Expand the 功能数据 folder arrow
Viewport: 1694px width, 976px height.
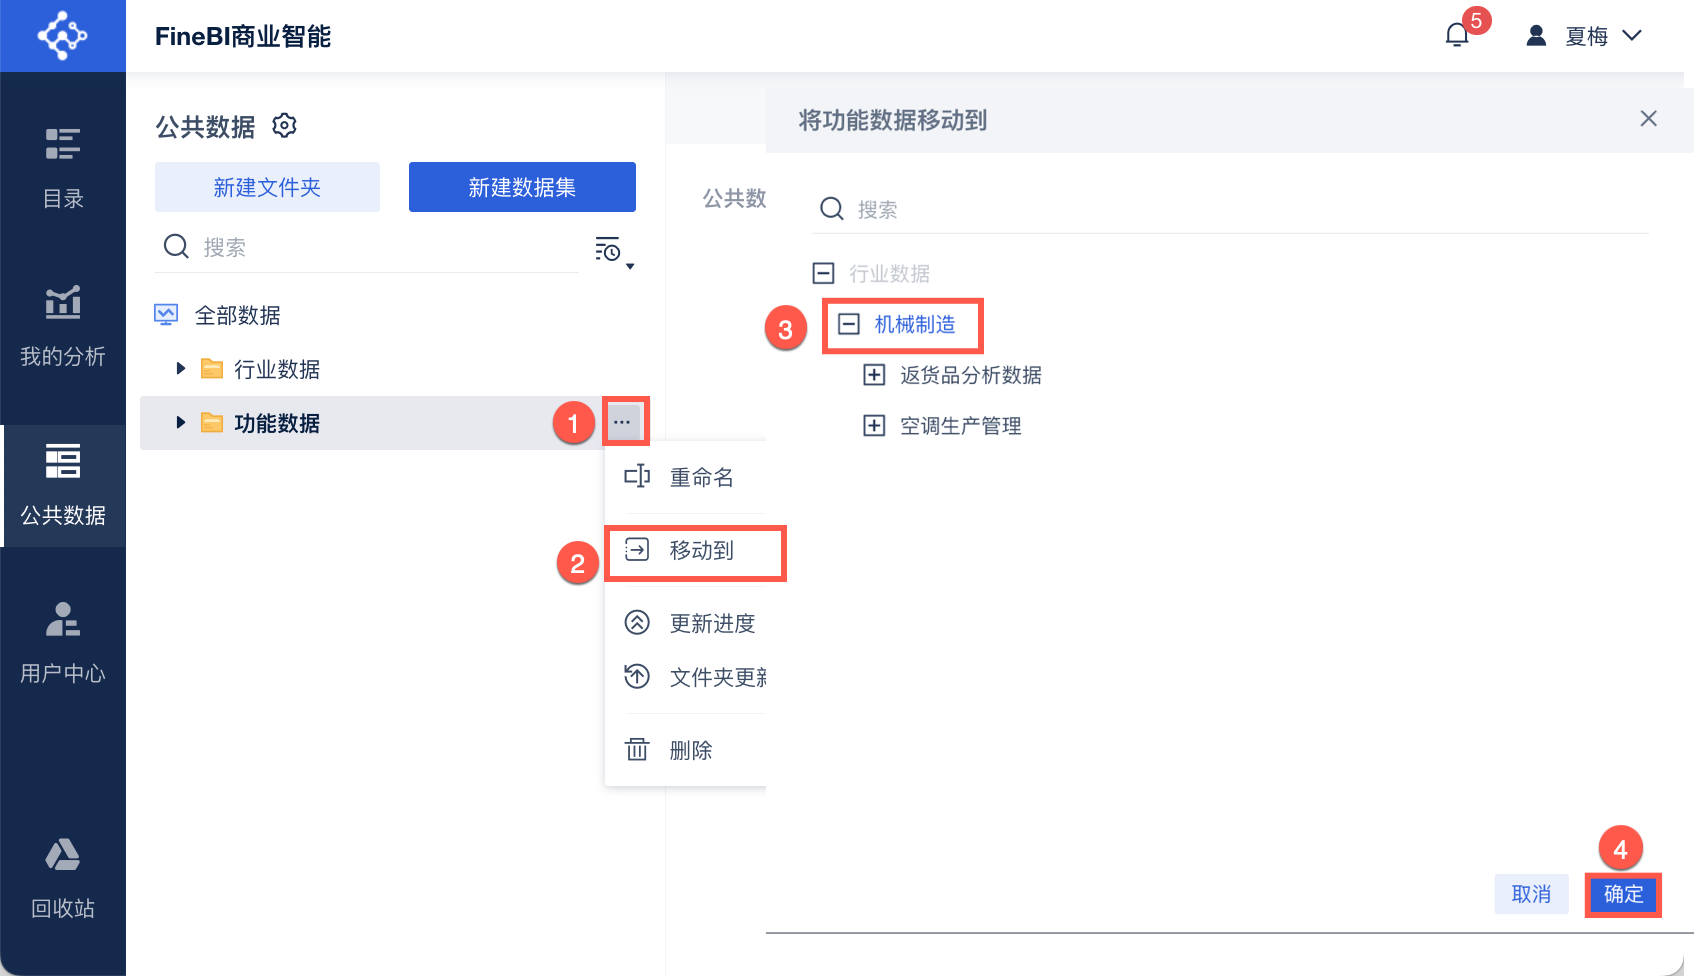pyautogui.click(x=181, y=423)
